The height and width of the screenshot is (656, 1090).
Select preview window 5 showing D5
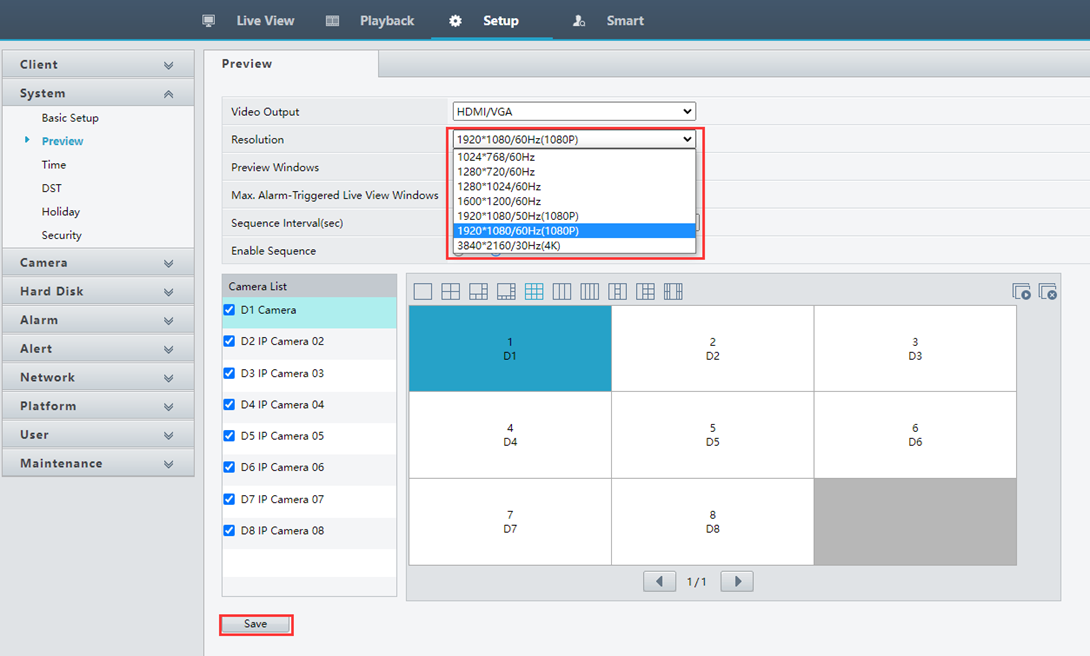[712, 435]
